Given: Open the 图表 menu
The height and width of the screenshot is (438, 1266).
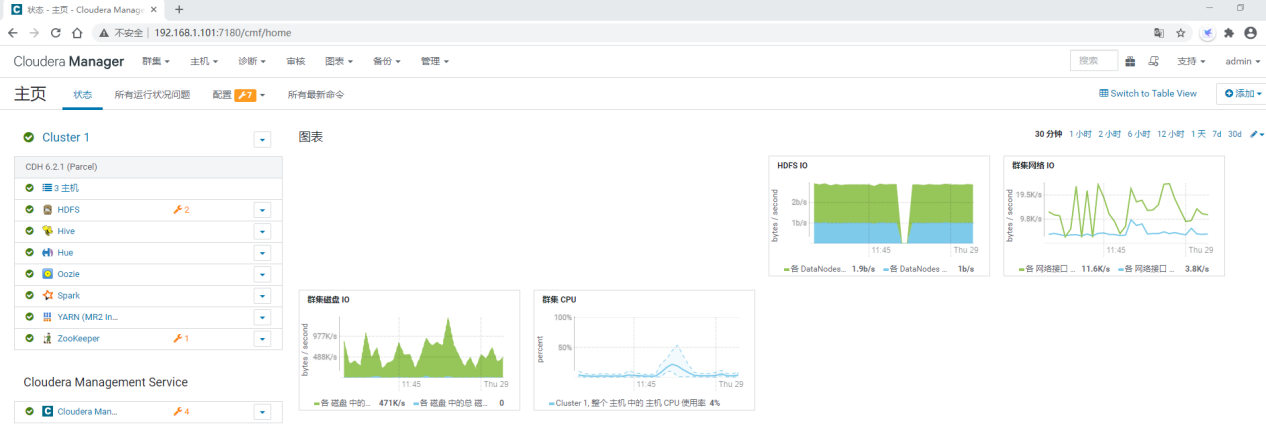Looking at the screenshot, I should pyautogui.click(x=339, y=61).
